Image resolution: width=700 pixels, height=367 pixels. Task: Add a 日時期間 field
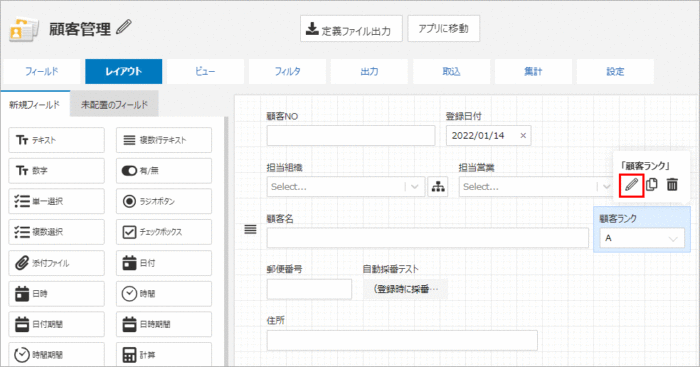tap(164, 324)
